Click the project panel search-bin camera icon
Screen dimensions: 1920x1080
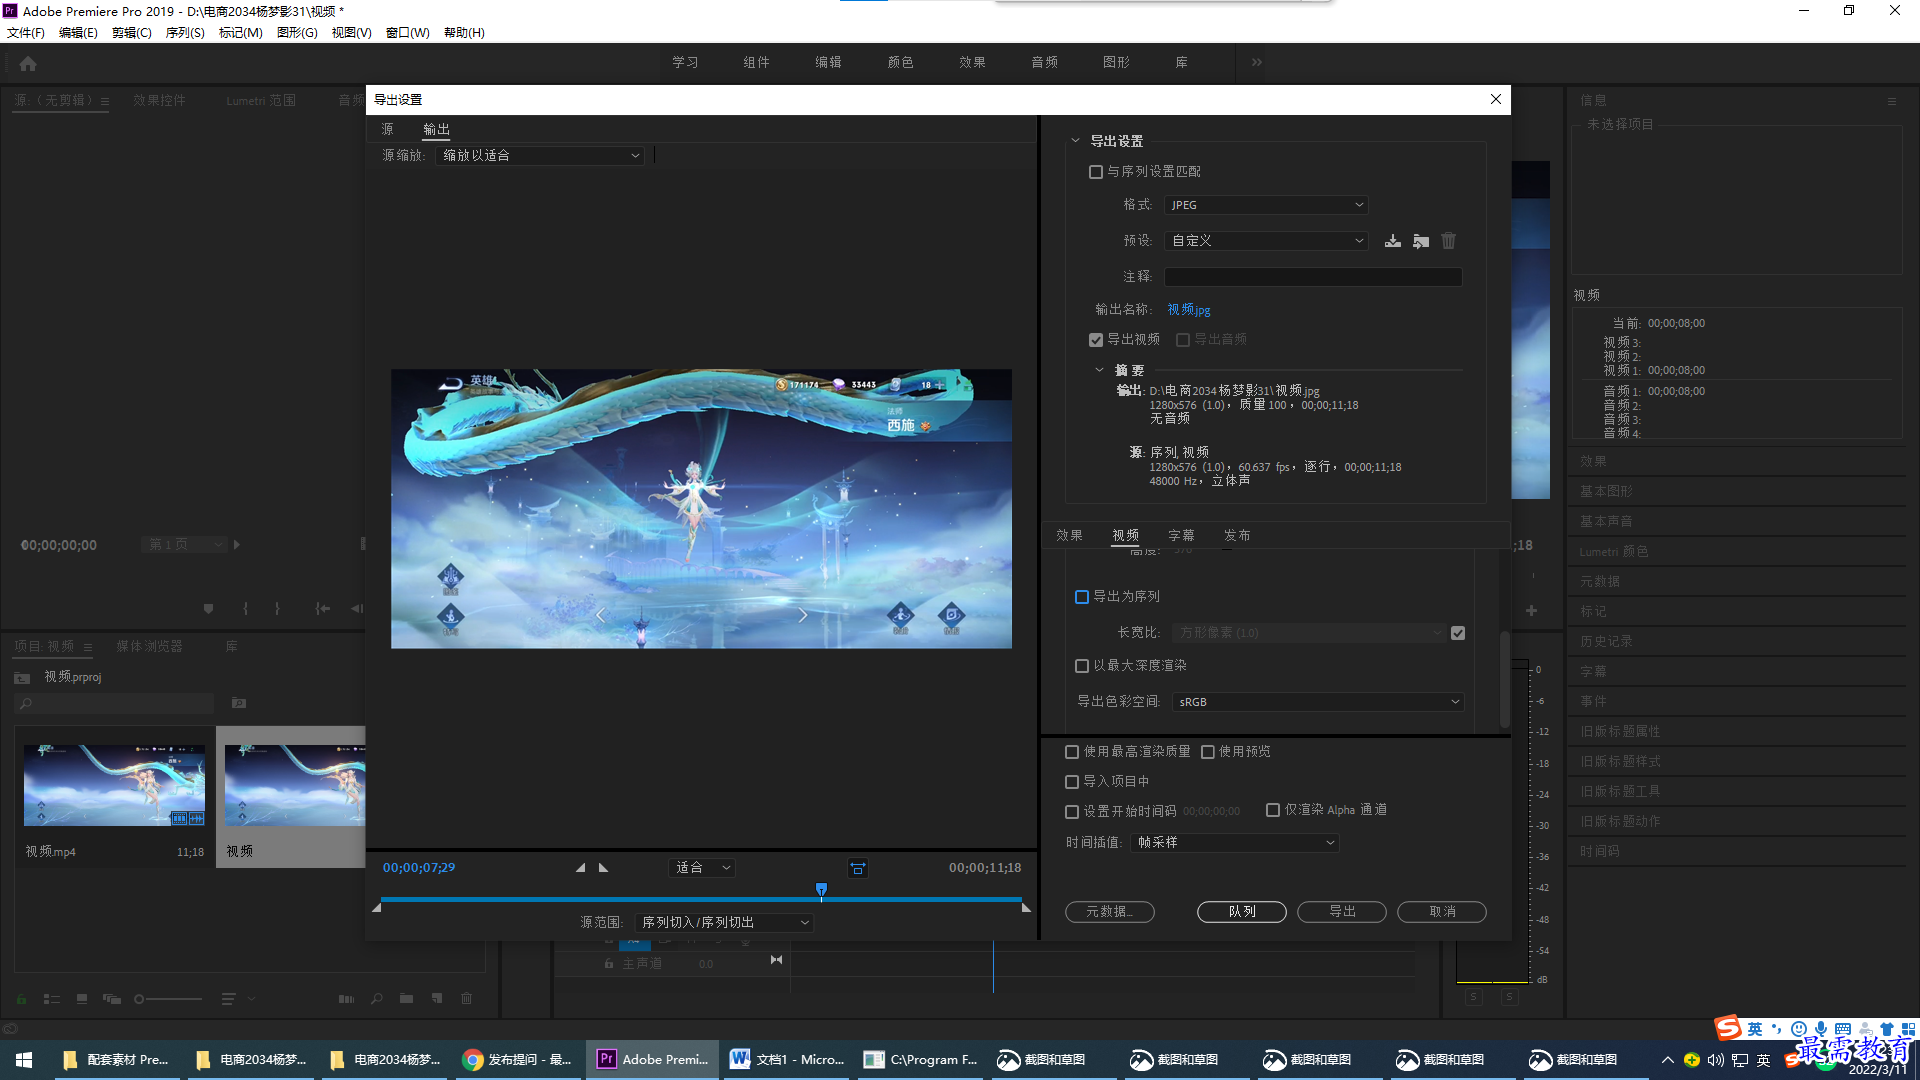pos(239,703)
